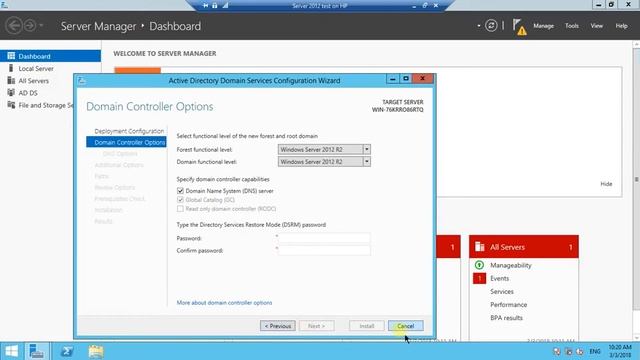Open the Tools menu
The width and height of the screenshot is (640, 360).
tap(571, 26)
